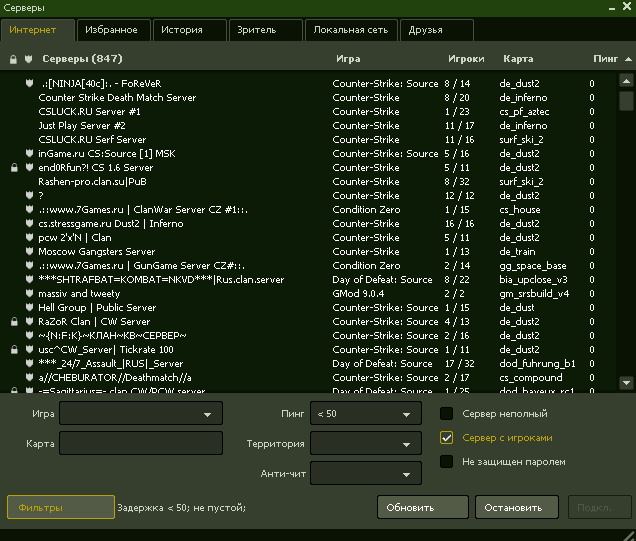Click shield icon of cs.stressgame.ru server

(29, 223)
